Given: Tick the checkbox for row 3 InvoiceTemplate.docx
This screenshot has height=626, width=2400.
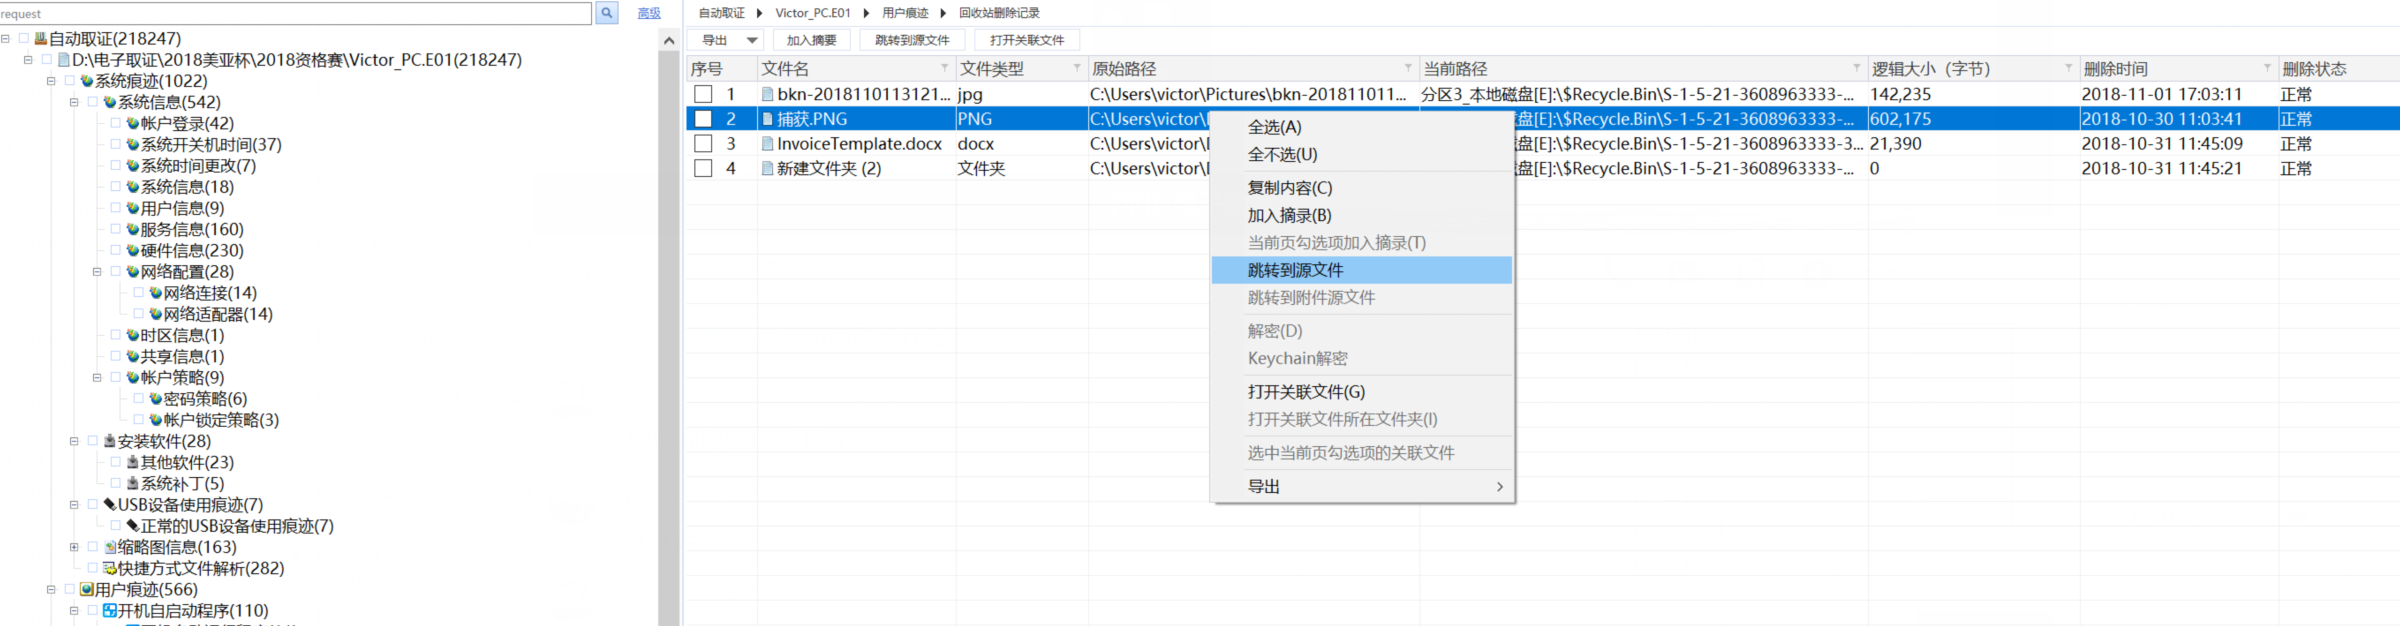Looking at the screenshot, I should click(x=703, y=144).
